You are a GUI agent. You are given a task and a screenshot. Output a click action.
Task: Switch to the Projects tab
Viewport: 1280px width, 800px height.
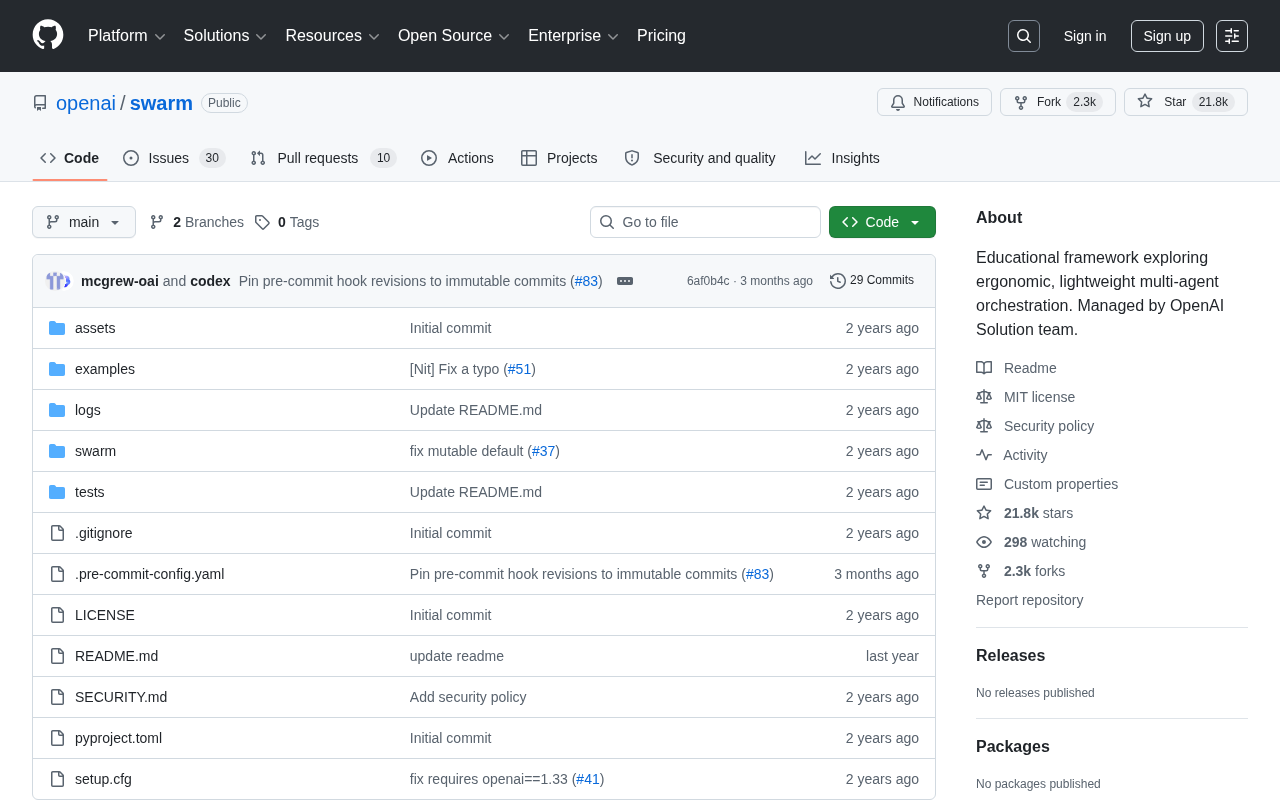[559, 158]
